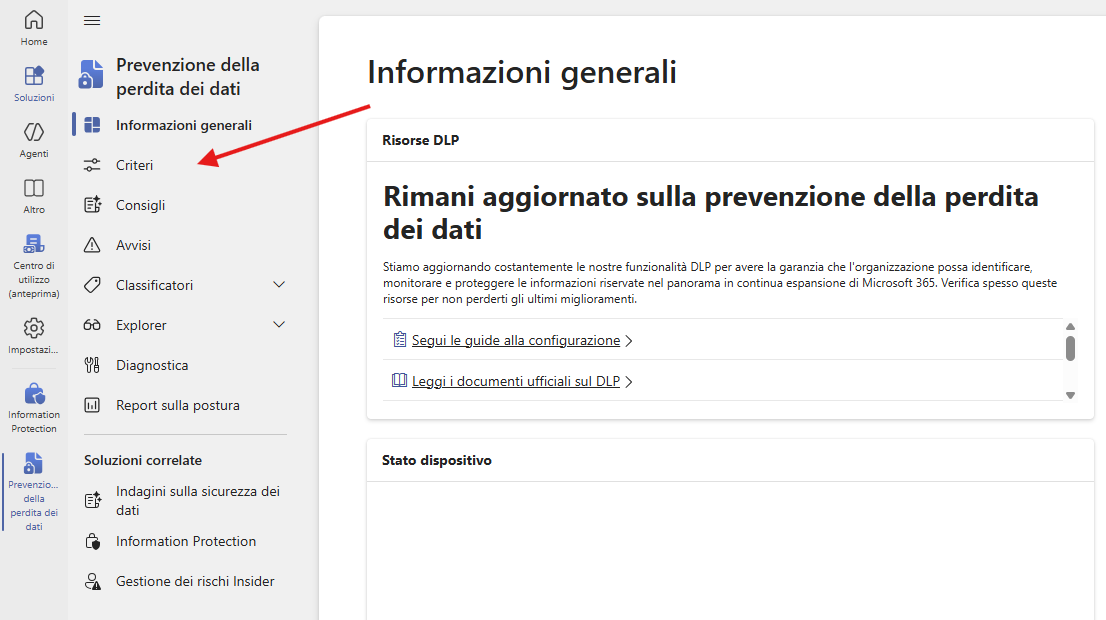
Task: Expand the Explorer chevron
Action: click(x=279, y=325)
